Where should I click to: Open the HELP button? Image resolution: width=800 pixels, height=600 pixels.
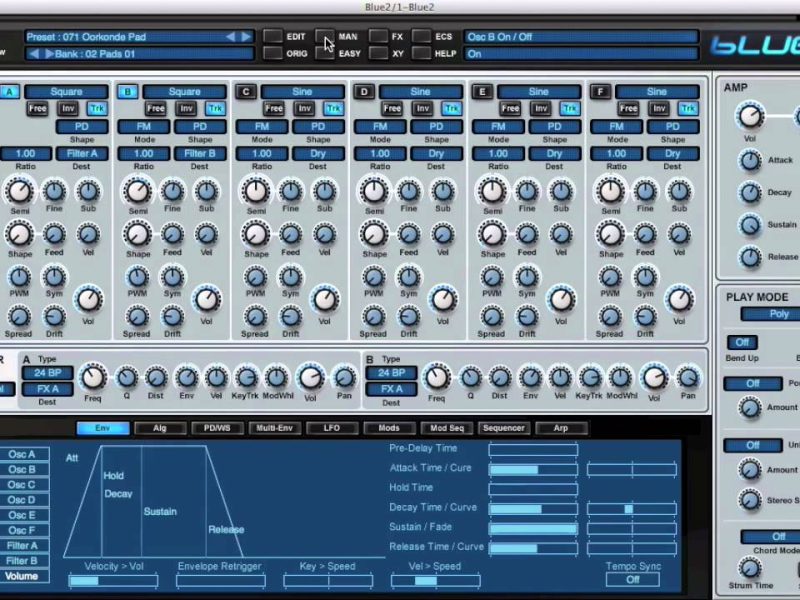coord(421,53)
